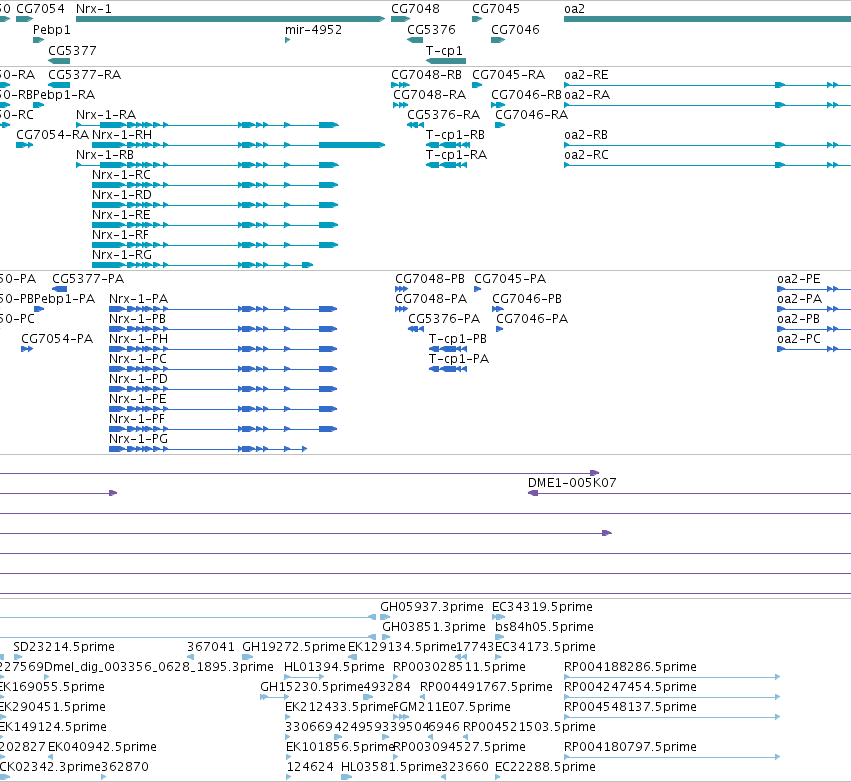The width and height of the screenshot is (851, 782).
Task: Click the EC34319.5prime EST label
Action: tap(542, 607)
